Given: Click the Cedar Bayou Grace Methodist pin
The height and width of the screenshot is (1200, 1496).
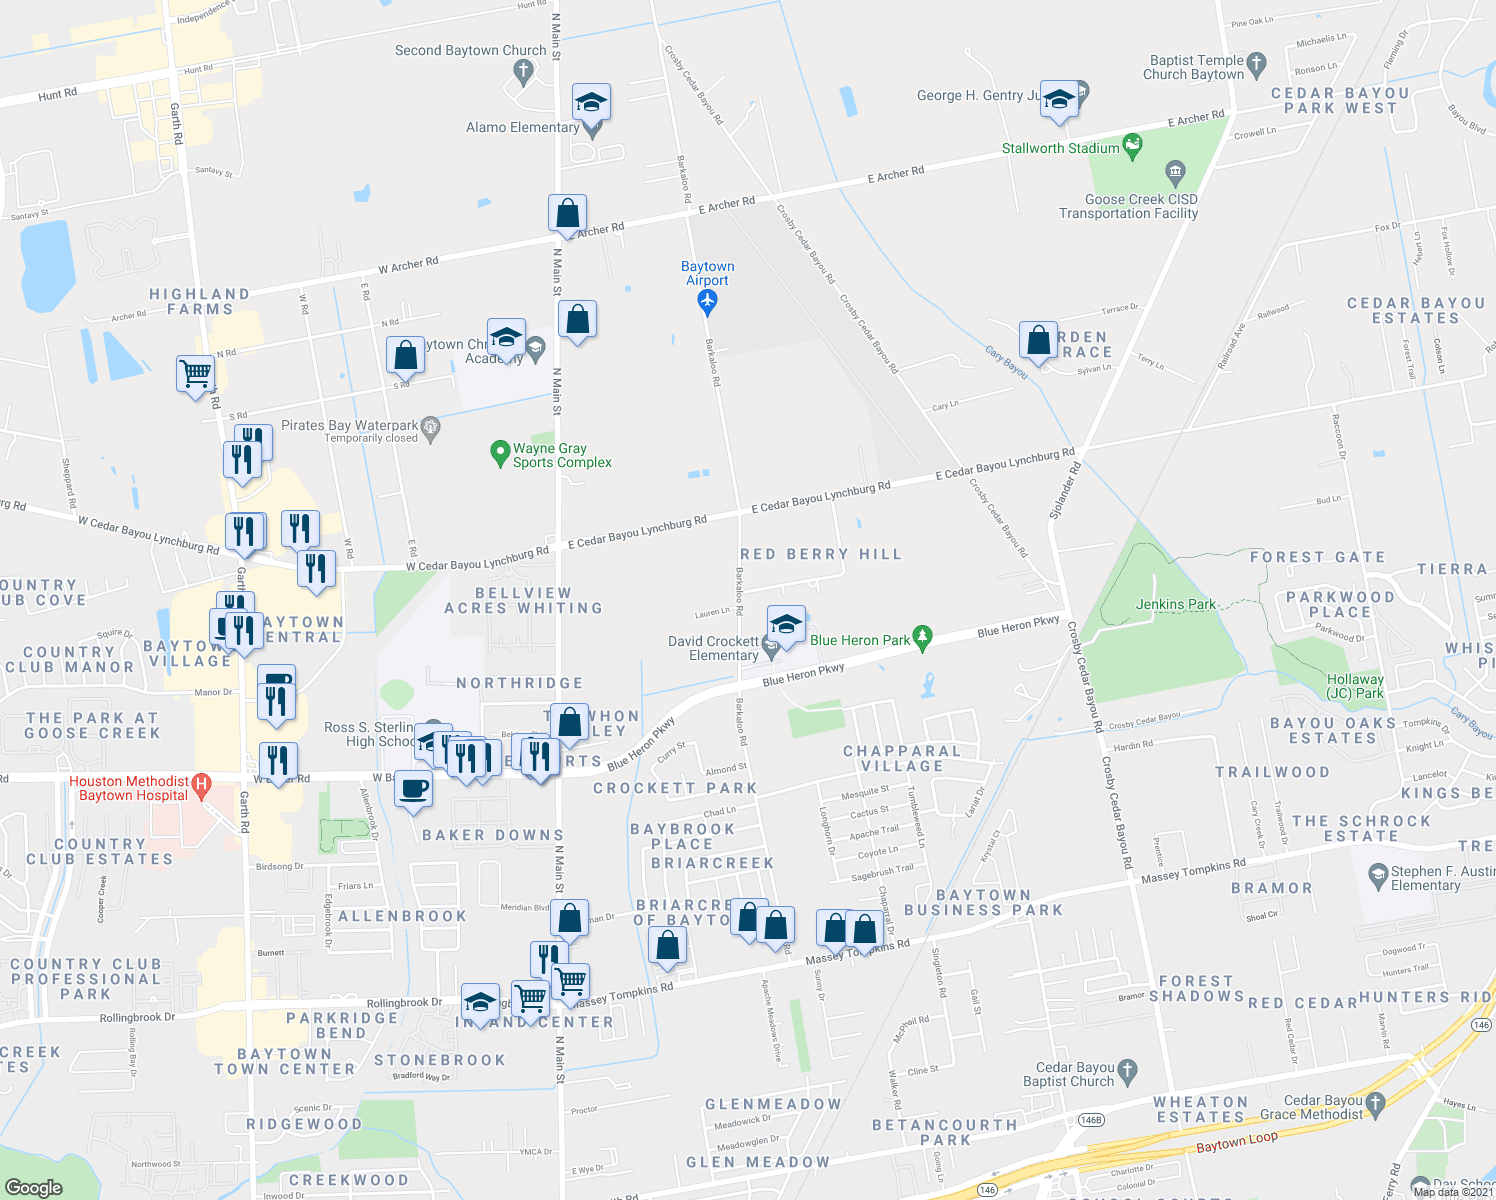Looking at the screenshot, I should [1376, 1103].
